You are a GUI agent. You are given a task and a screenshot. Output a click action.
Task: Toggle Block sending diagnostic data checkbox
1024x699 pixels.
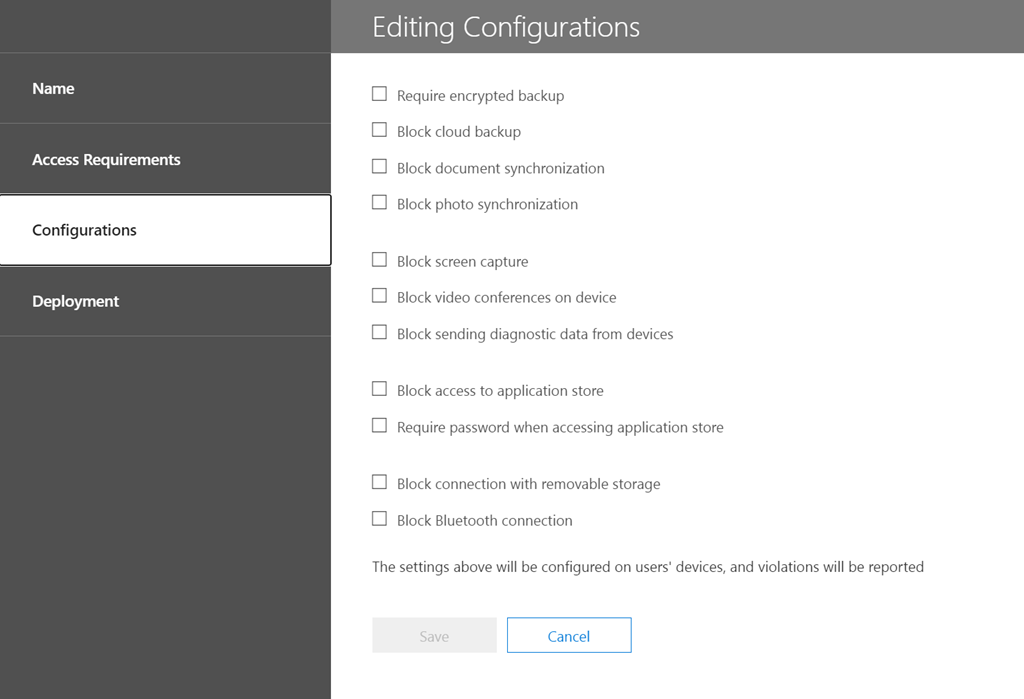click(x=379, y=333)
